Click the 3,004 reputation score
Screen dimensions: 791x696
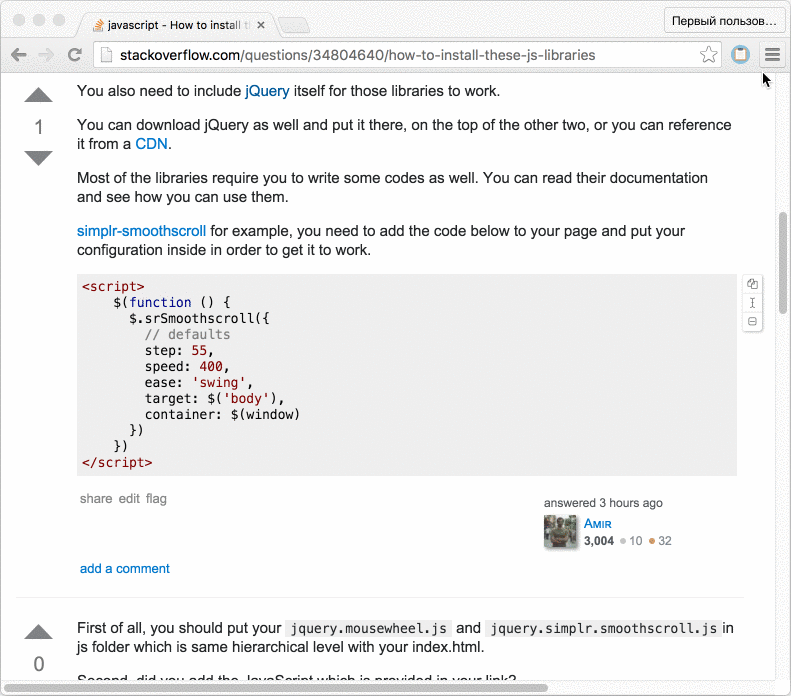(599, 541)
